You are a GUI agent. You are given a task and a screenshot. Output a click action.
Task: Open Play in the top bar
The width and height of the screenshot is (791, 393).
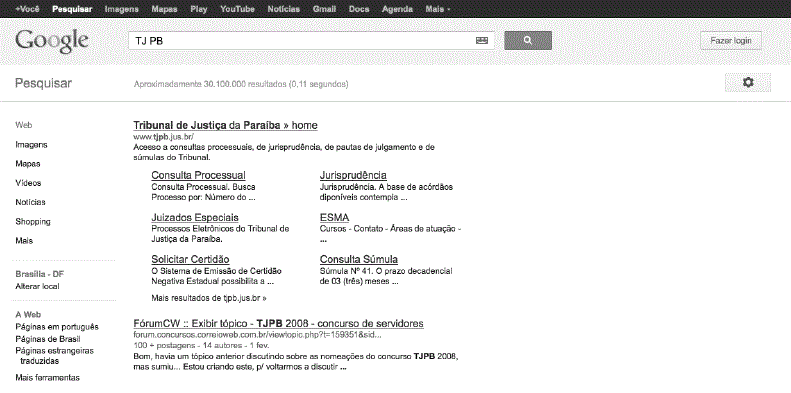click(199, 9)
